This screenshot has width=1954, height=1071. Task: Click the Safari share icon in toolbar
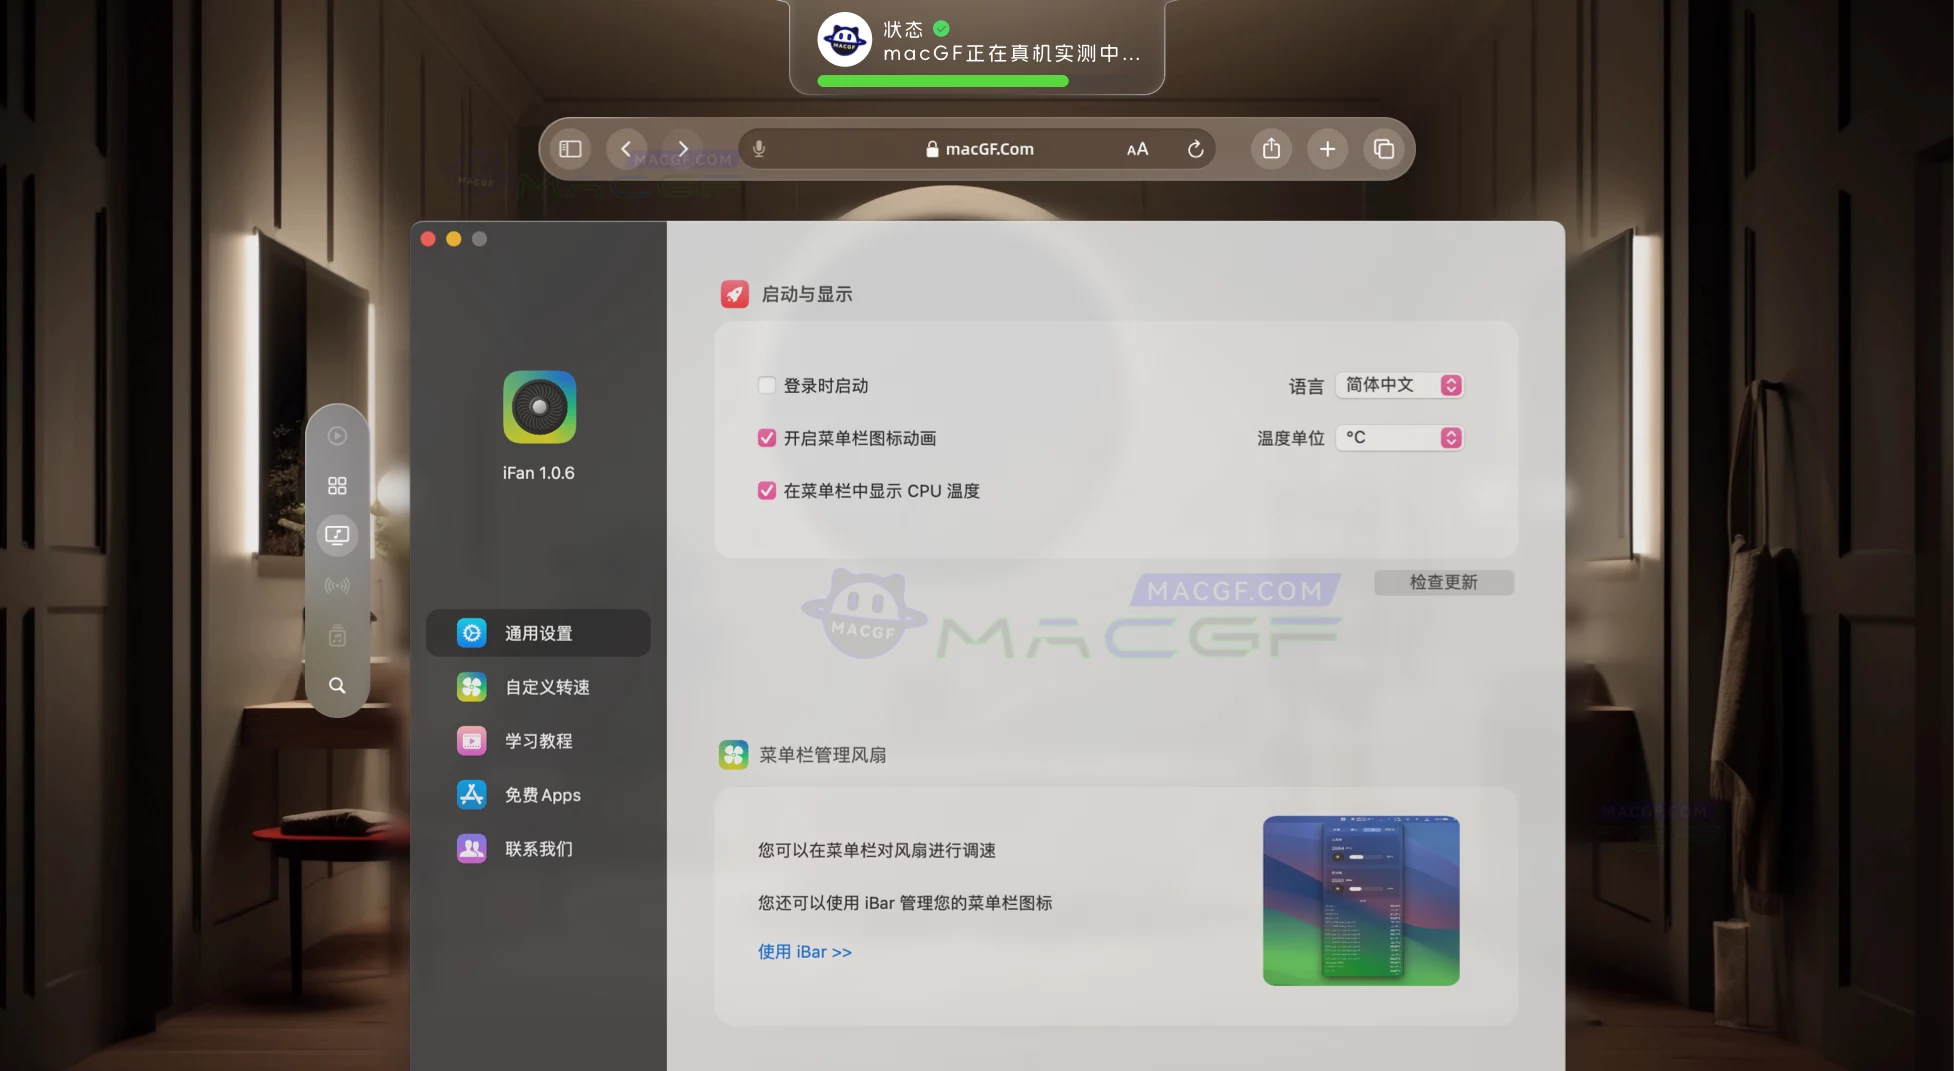[1271, 148]
